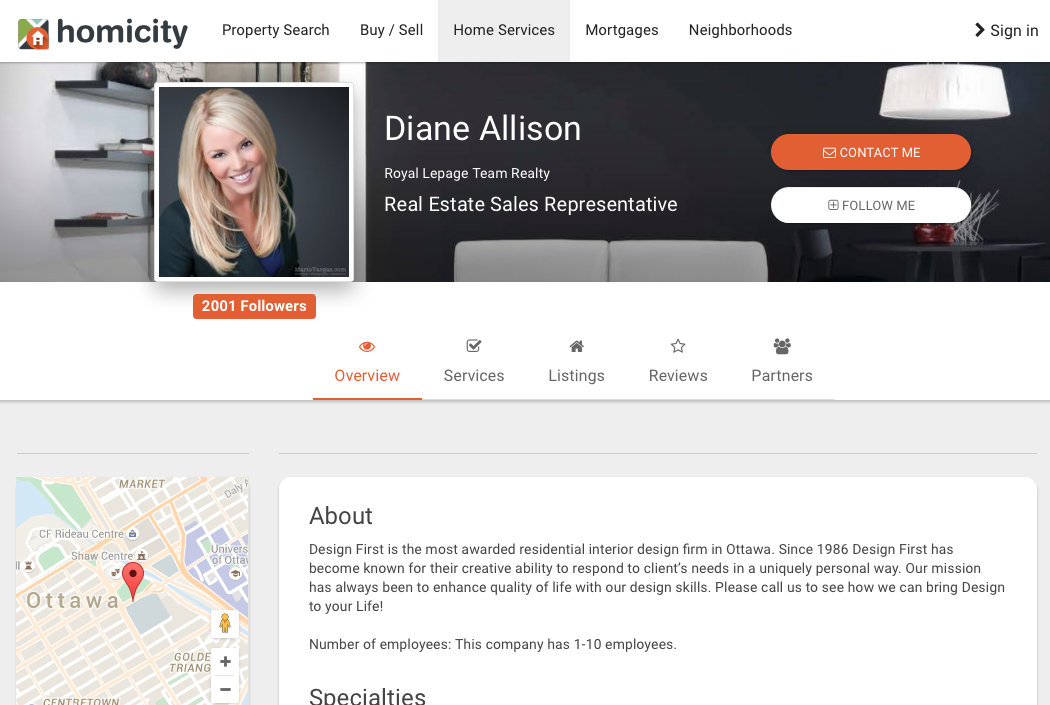Click the homicity house logo icon
This screenshot has height=705, width=1050.
pyautogui.click(x=33, y=33)
